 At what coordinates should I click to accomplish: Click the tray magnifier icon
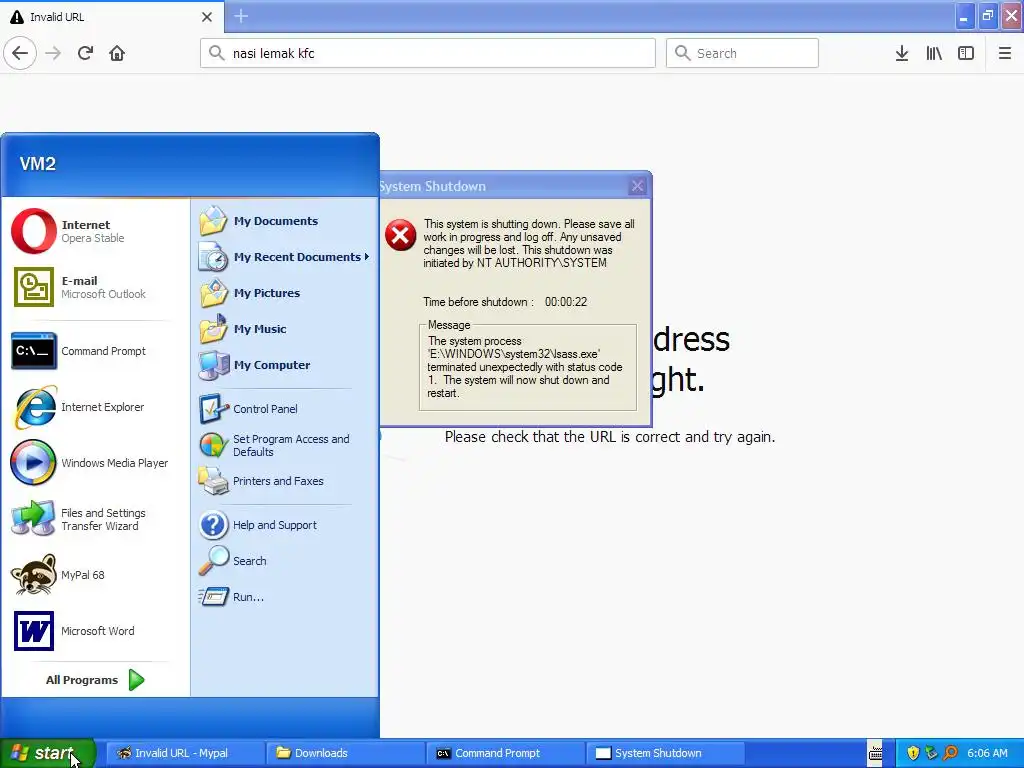950,753
